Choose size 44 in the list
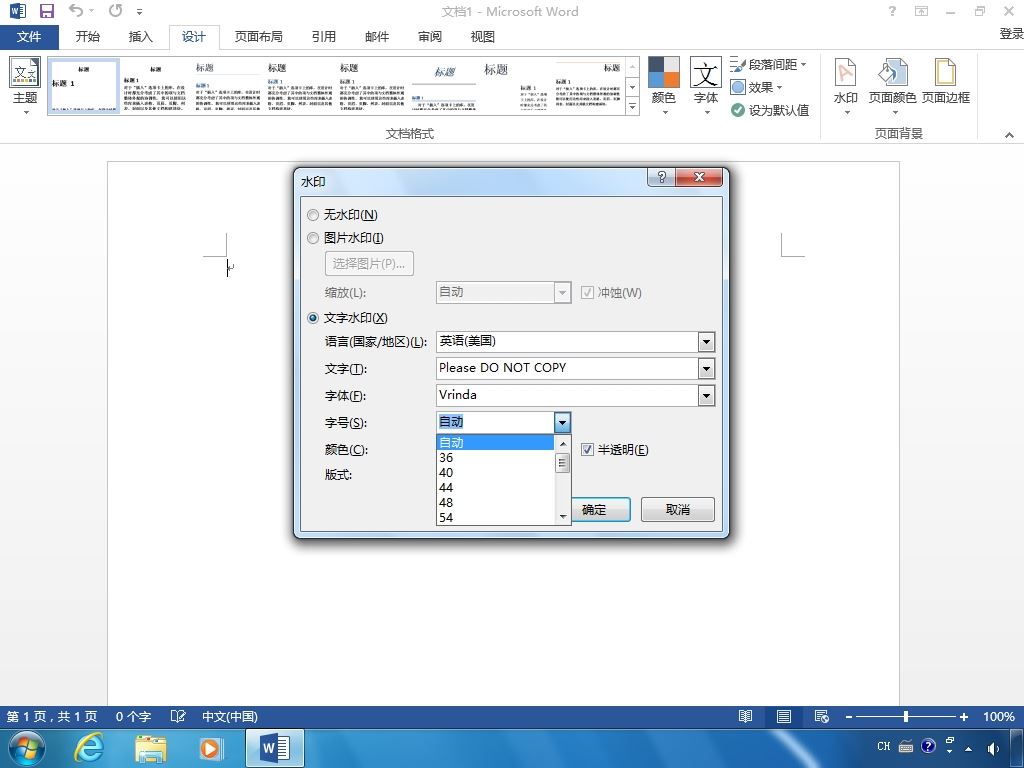This screenshot has width=1024, height=768. point(495,488)
